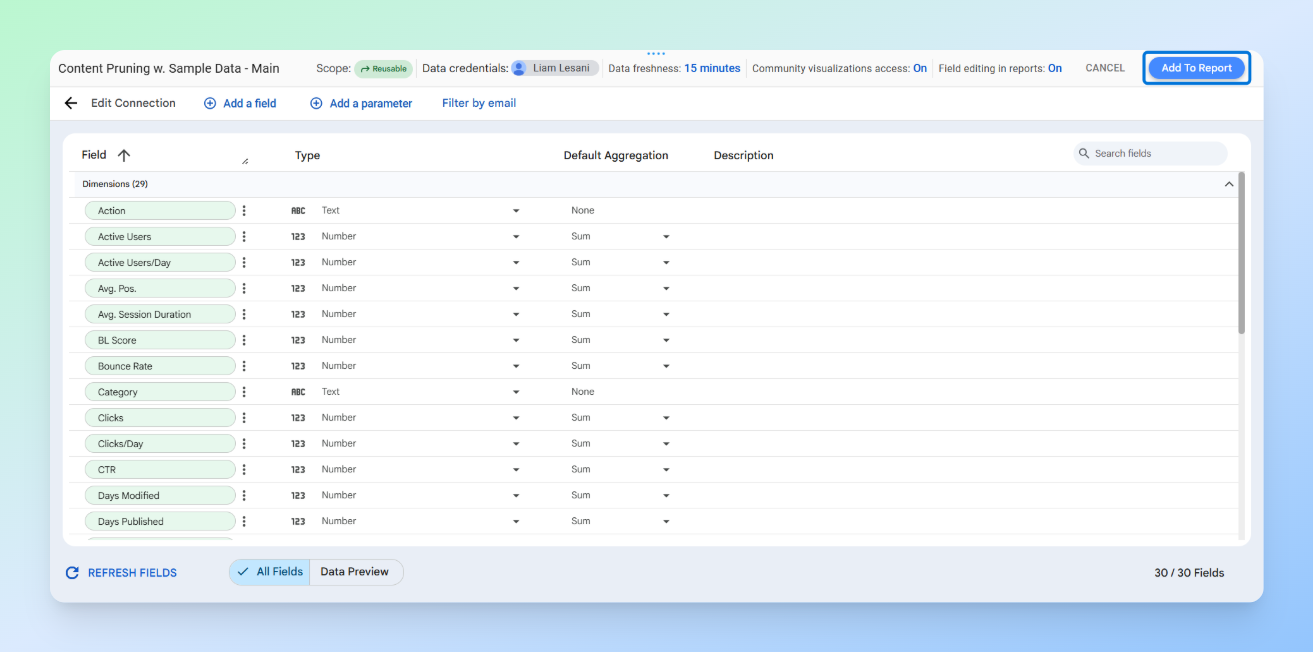Open the three-dot menu for the Action field
The width and height of the screenshot is (1313, 652).
[x=243, y=210]
